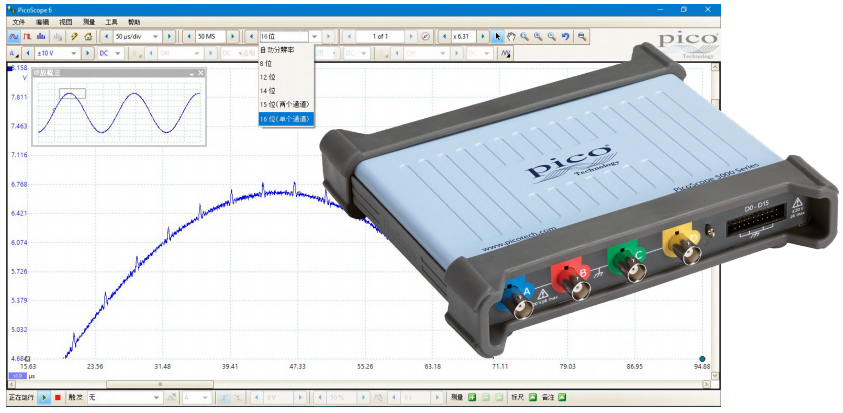This screenshot has height=413, width=843.
Task: Open the Measurements menu (测量)
Action: 88,22
